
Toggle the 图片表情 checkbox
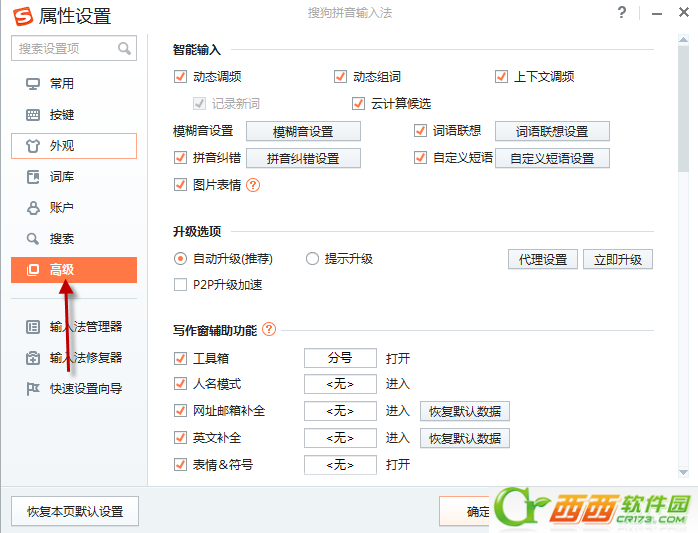click(180, 184)
